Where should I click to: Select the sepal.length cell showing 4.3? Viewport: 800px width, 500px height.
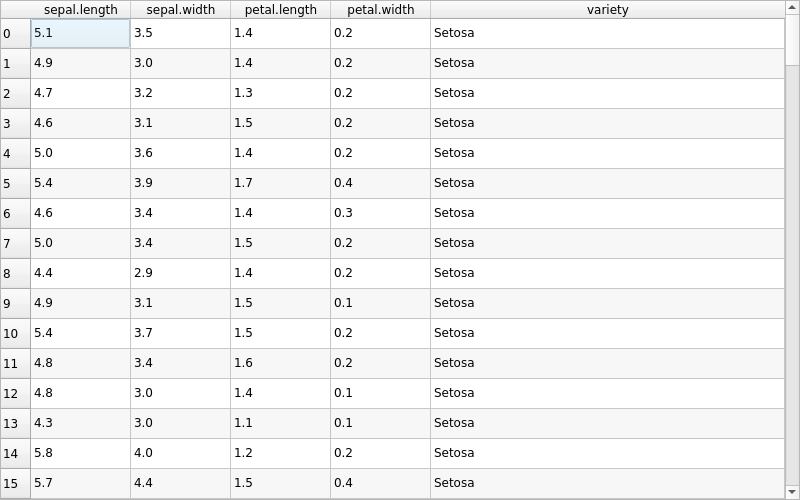[x=80, y=423]
